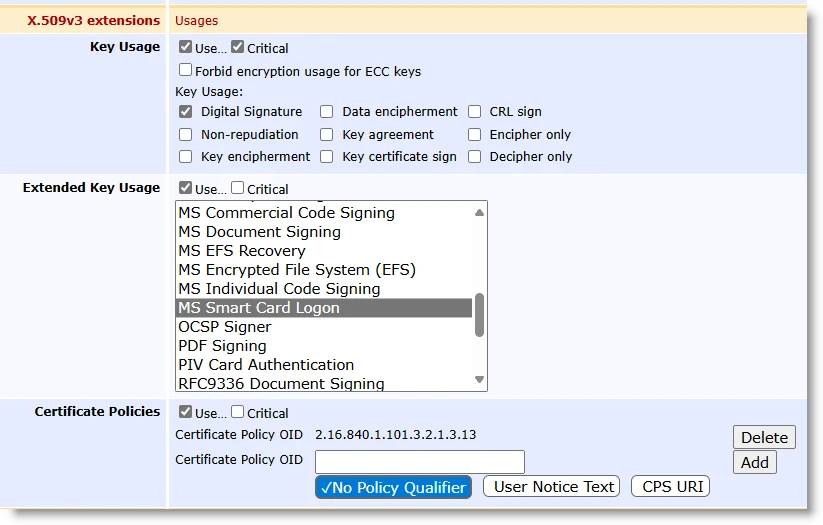Click the policy OID value 2.16.840.1.101.3.2.1.3.13
Screen dimensions: 823x525
pyautogui.click(x=396, y=435)
